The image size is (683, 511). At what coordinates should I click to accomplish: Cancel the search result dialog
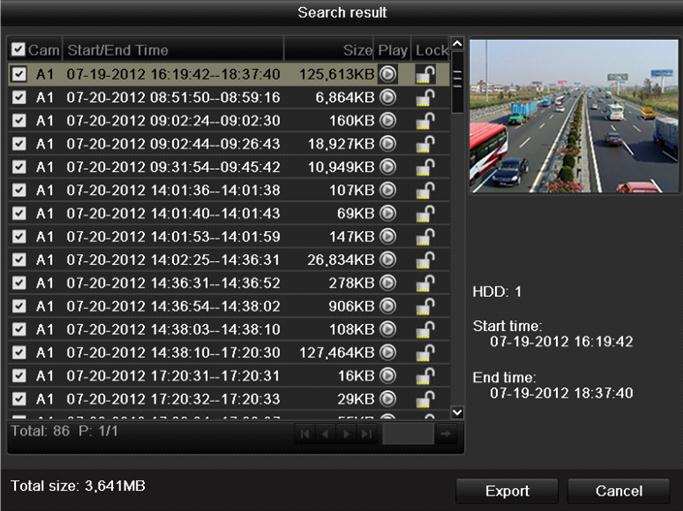point(619,491)
